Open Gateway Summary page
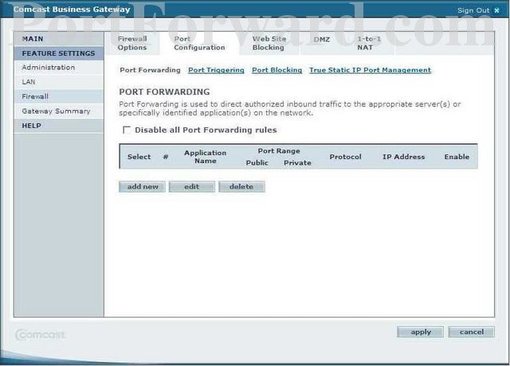 (x=59, y=111)
